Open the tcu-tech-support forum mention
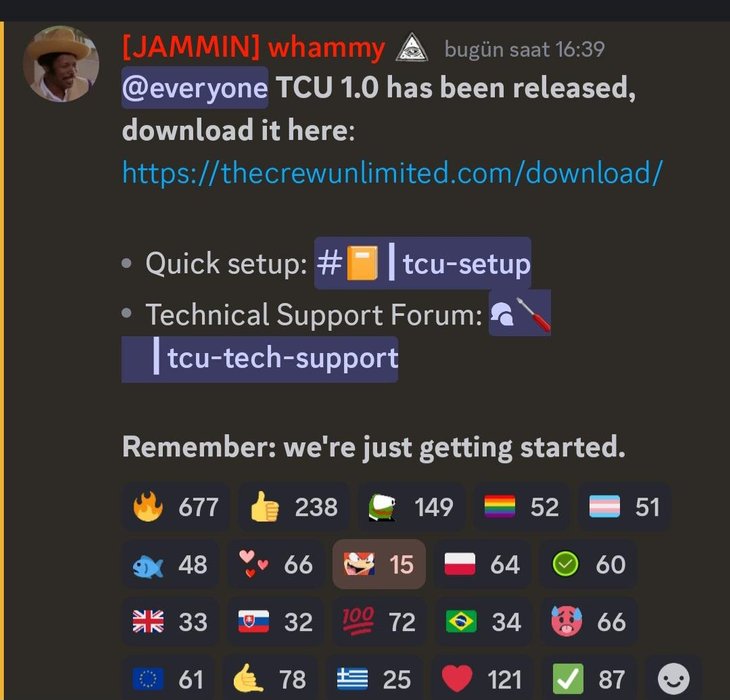 pyautogui.click(x=260, y=358)
